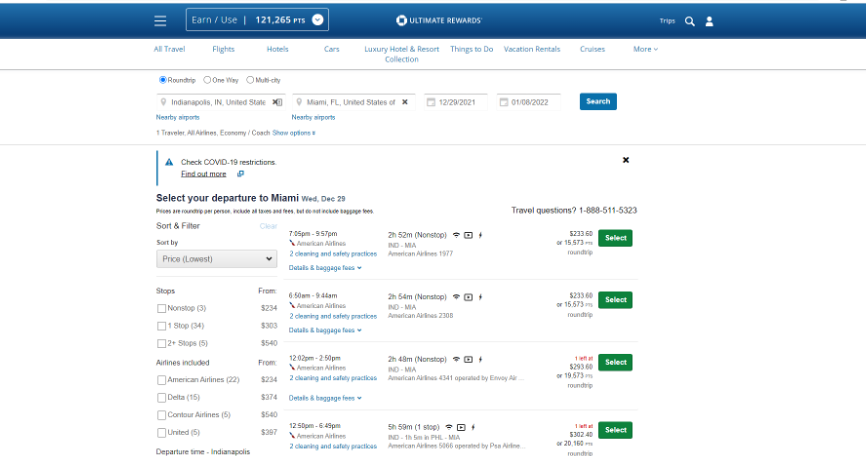Select the One Way radio button
866x456 pixels.
click(x=207, y=80)
